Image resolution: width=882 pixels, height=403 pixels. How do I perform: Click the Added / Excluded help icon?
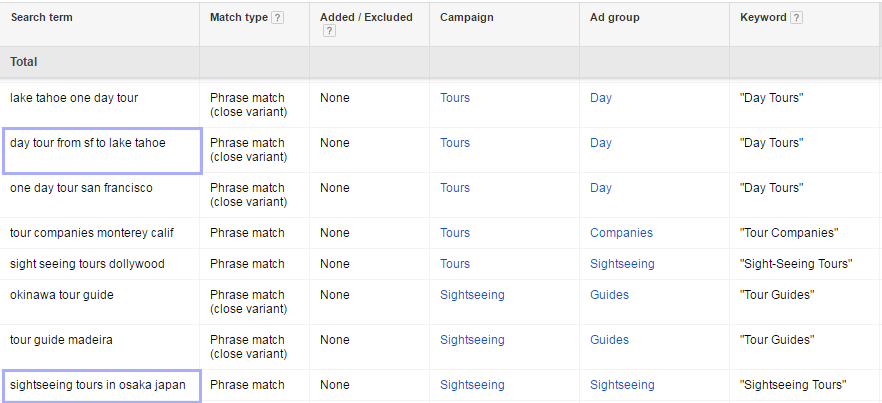pyautogui.click(x=330, y=31)
